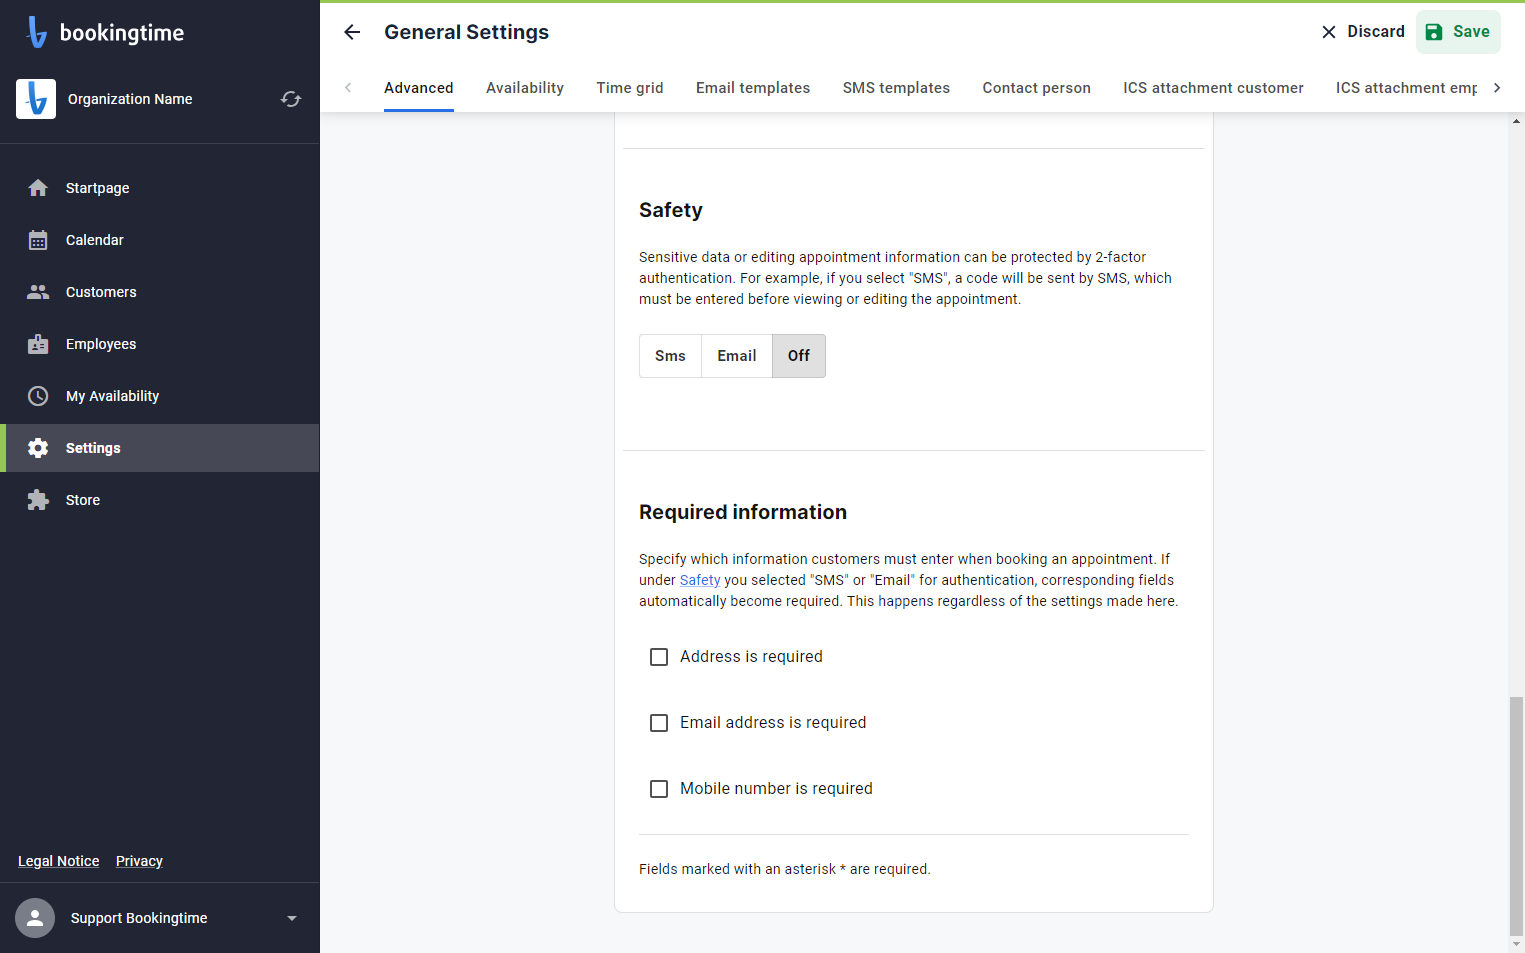Viewport: 1525px width, 953px height.
Task: Select Sms for 2-factor authentication
Action: click(x=670, y=356)
